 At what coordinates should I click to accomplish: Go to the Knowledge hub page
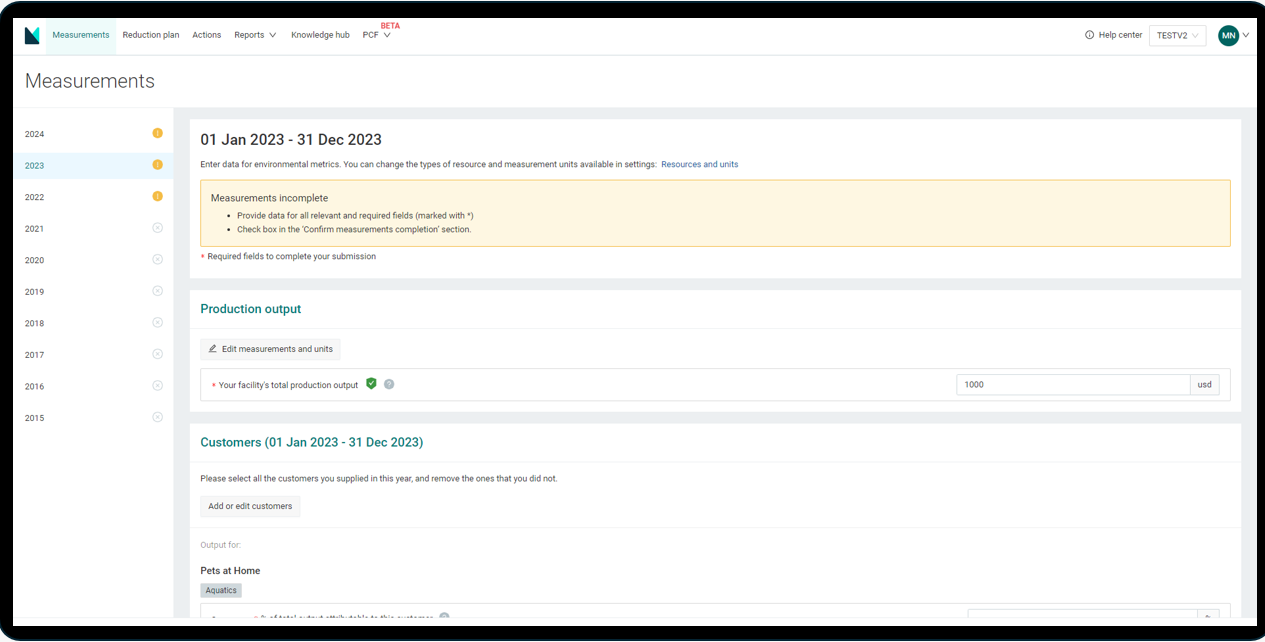(x=320, y=35)
